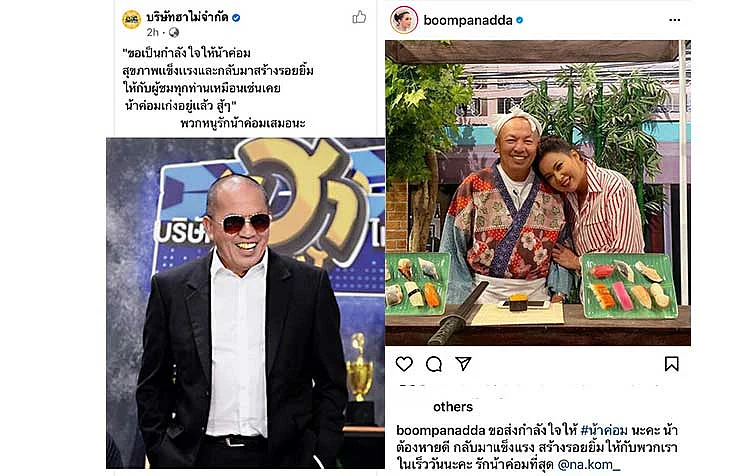750x476 pixels.
Task: Like the Instagram post with heart icon
Action: click(x=404, y=364)
